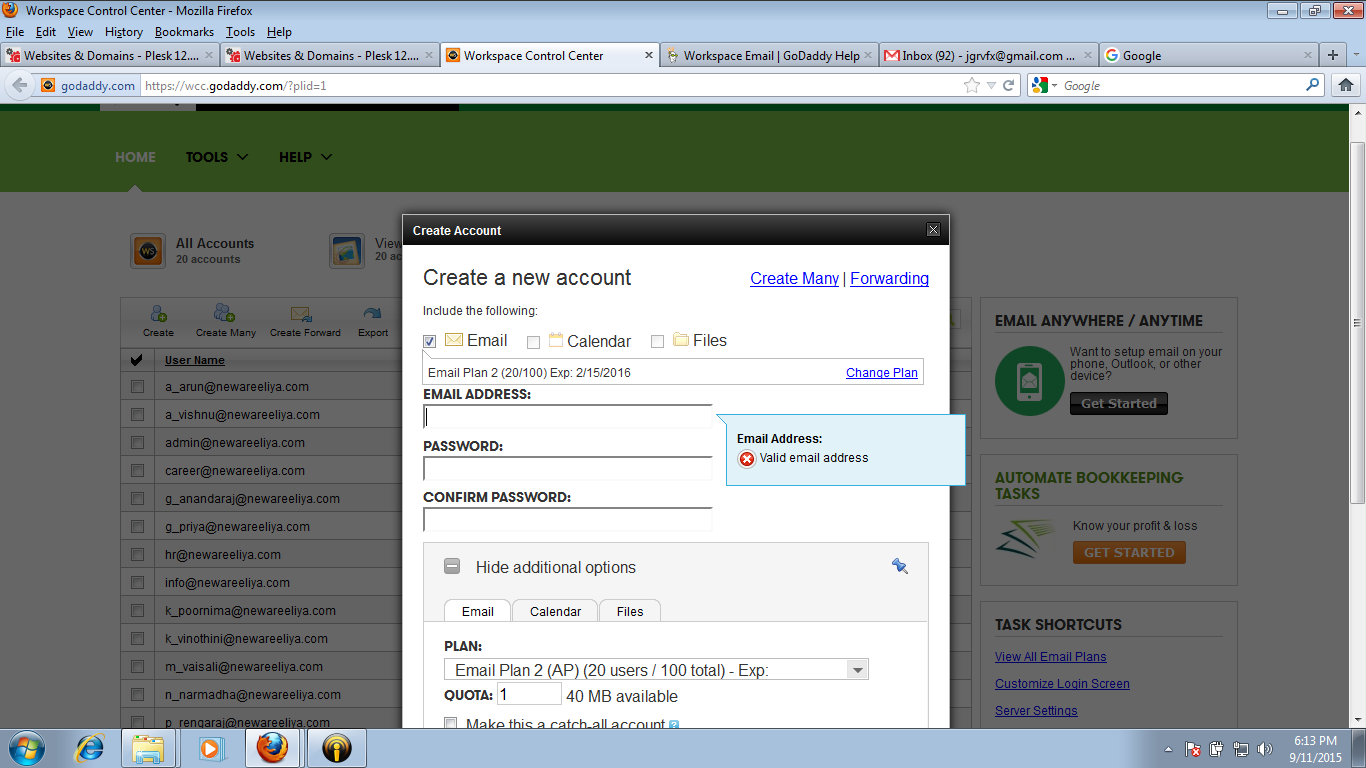Click the Create Many link in dialog

(x=794, y=278)
